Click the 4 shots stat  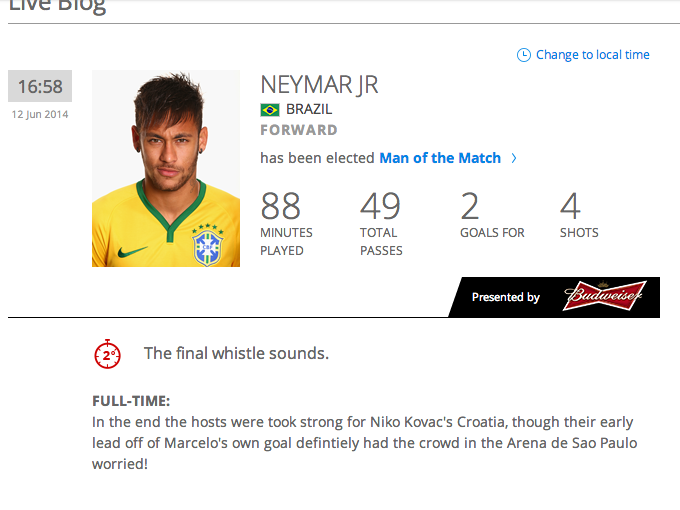579,216
